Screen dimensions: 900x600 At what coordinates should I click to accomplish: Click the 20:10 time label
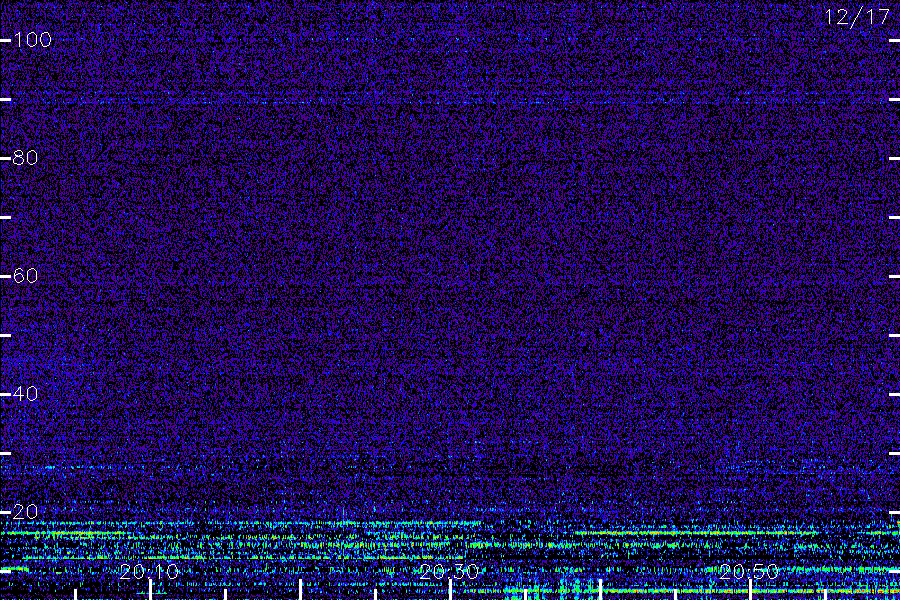149,571
